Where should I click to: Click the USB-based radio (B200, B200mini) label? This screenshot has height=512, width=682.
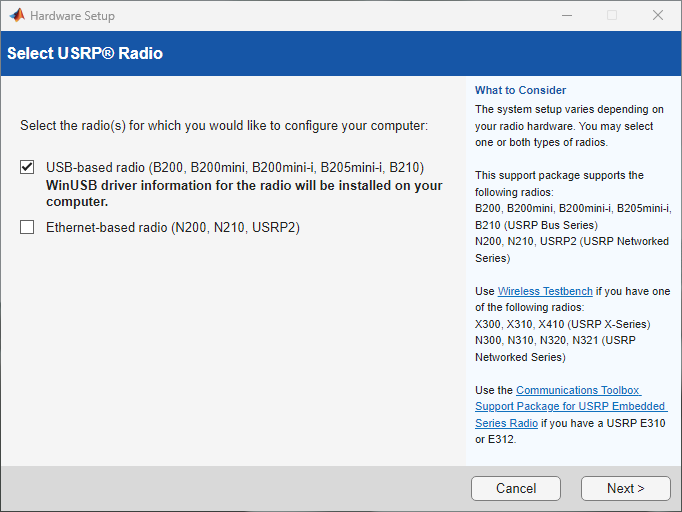click(x=235, y=167)
